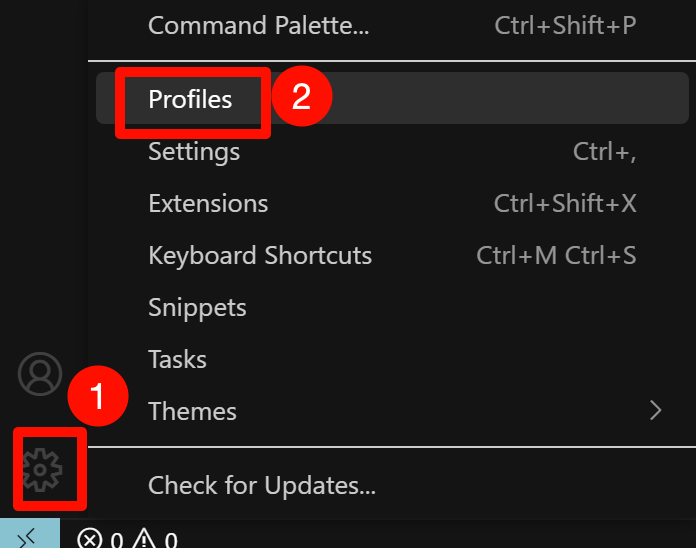Click Check for Updates option

click(x=392, y=485)
